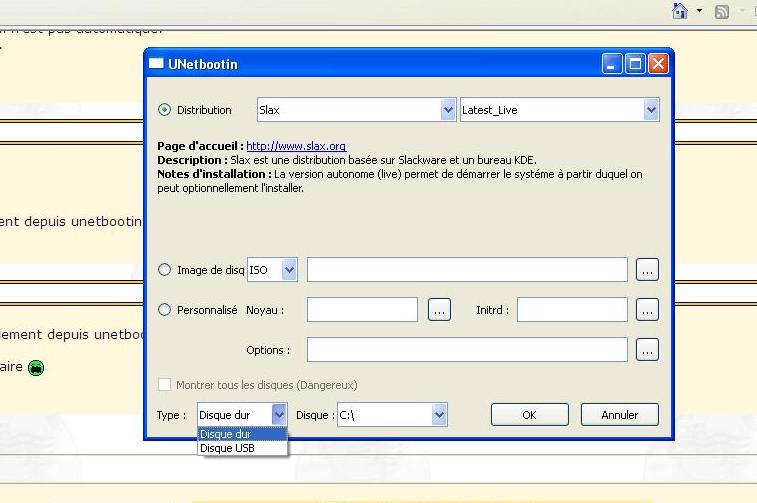Open the arrow dropdown next to home icon
This screenshot has height=503, width=757.
click(x=699, y=11)
